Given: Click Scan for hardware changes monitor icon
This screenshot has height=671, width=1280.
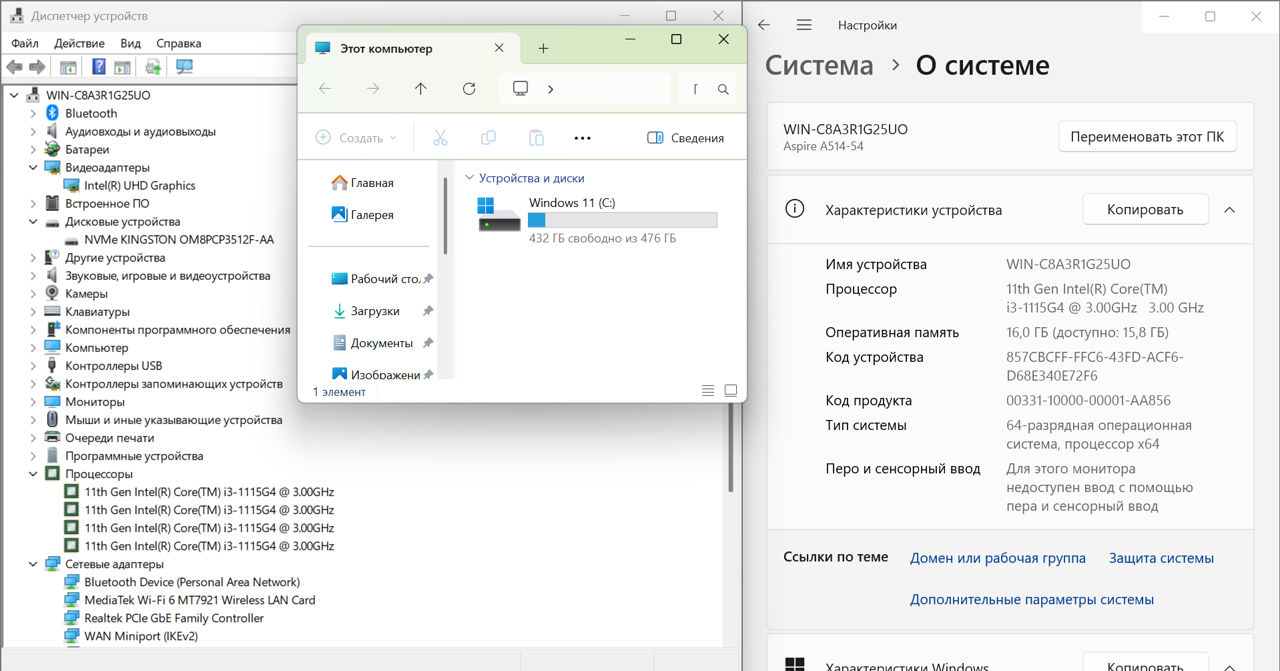Looking at the screenshot, I should point(184,67).
